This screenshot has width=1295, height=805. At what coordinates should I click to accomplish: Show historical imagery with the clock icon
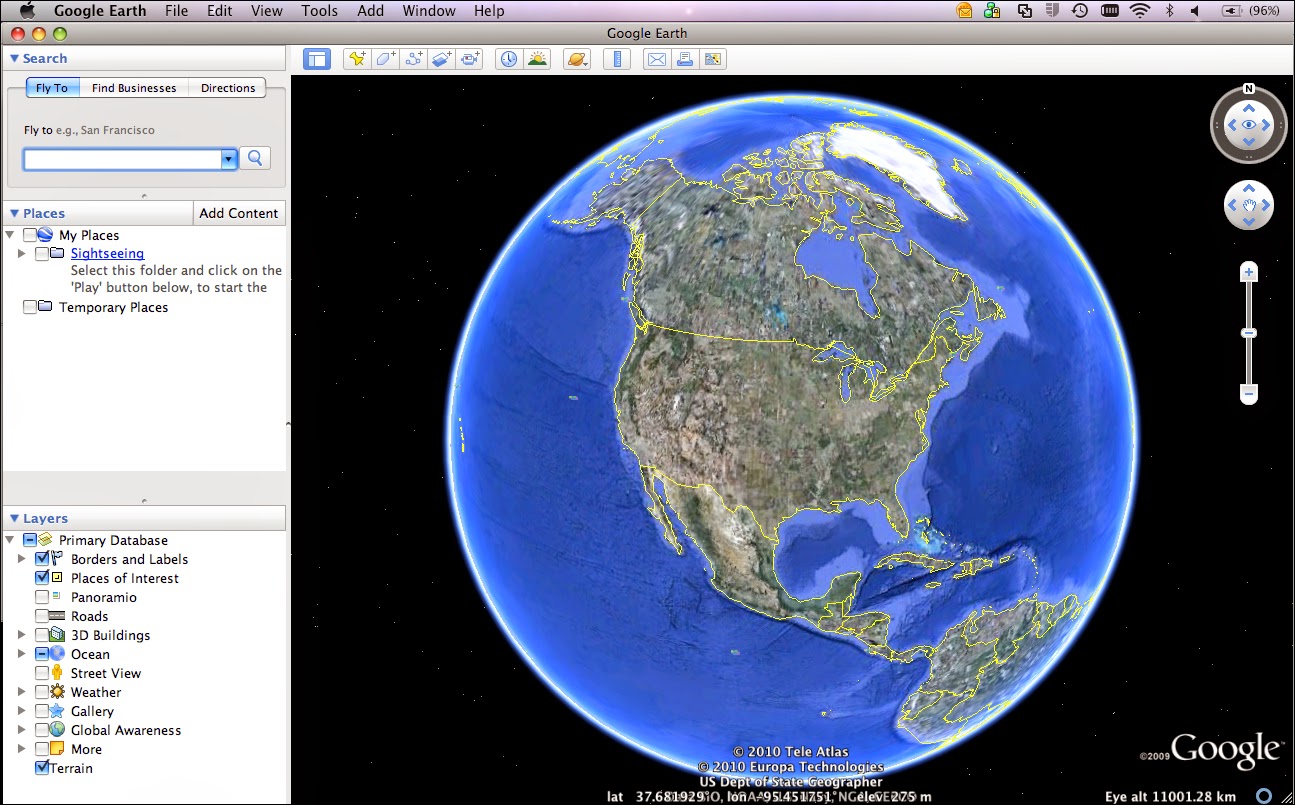coord(508,59)
